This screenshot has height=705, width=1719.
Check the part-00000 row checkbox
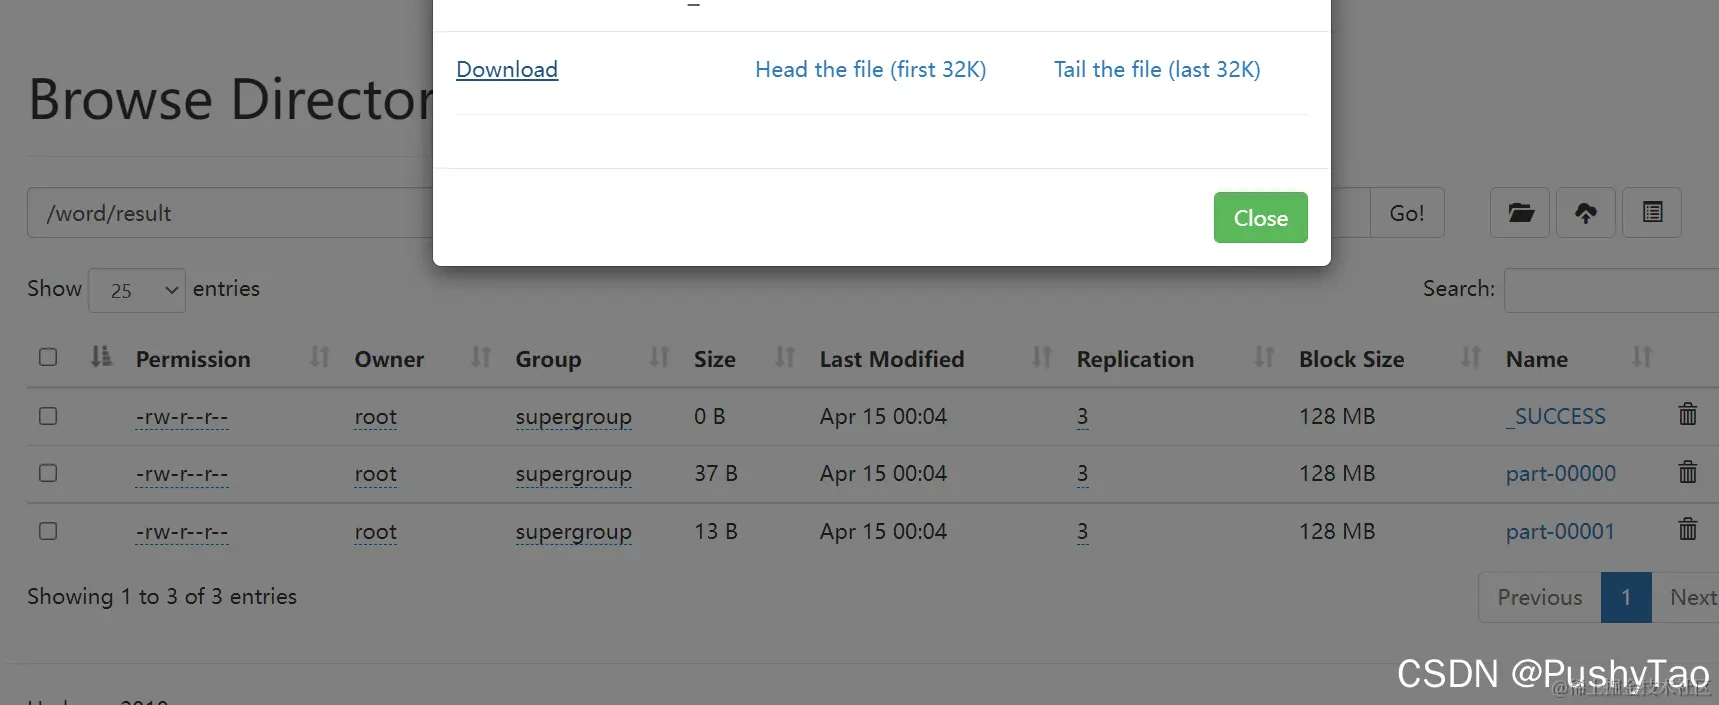48,473
